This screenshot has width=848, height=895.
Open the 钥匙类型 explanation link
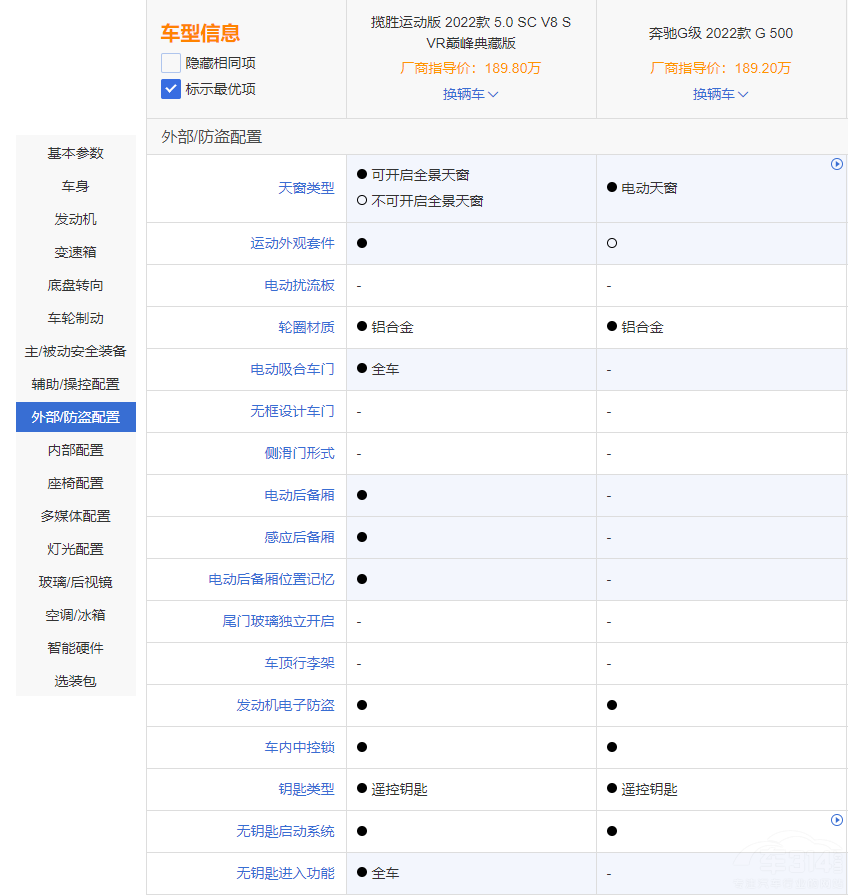pyautogui.click(x=306, y=789)
